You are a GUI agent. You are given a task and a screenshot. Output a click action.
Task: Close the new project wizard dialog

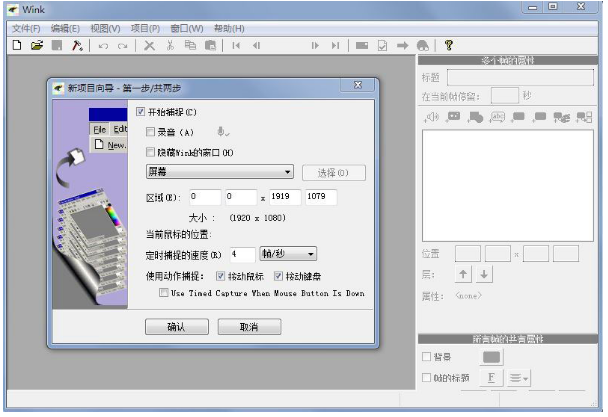pos(358,85)
